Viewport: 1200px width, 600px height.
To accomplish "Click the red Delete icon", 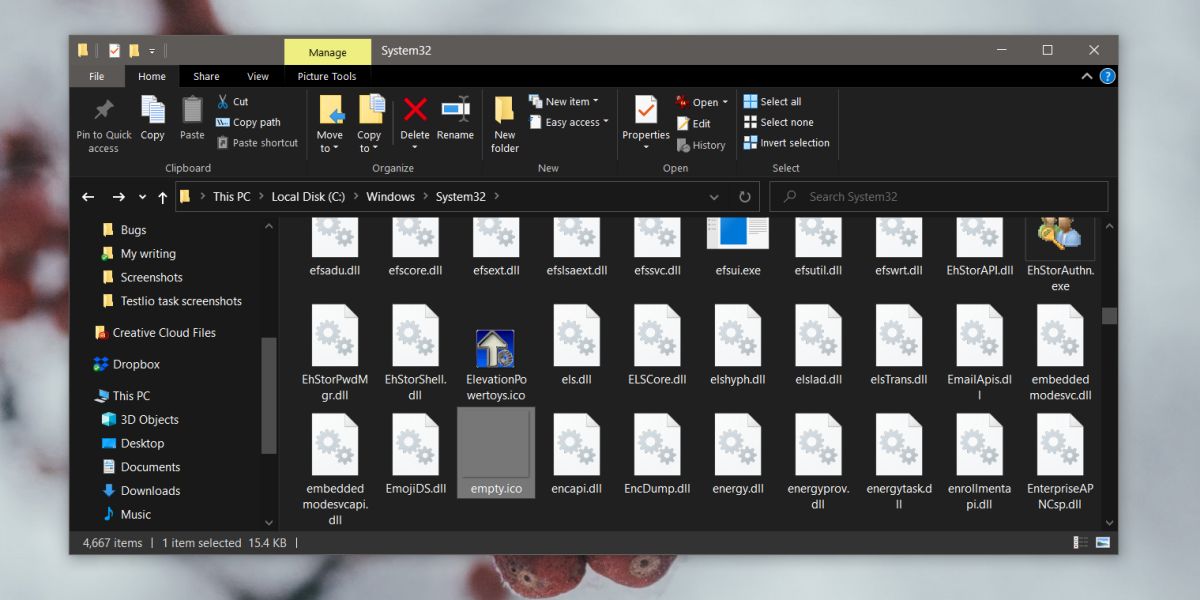I will (x=415, y=109).
